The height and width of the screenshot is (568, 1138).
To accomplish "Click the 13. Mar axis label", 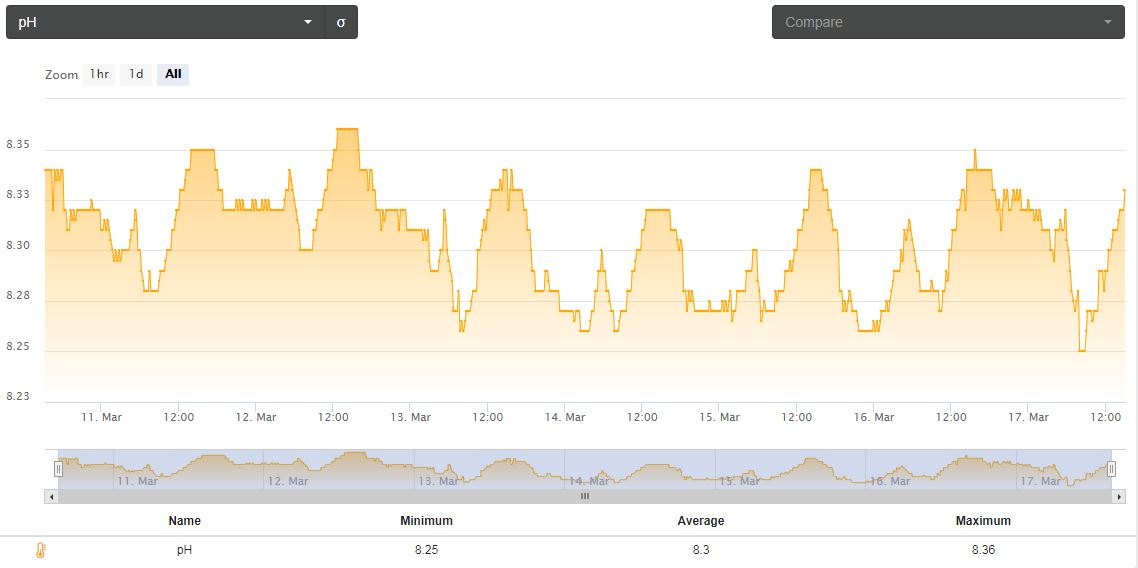I will (x=410, y=417).
